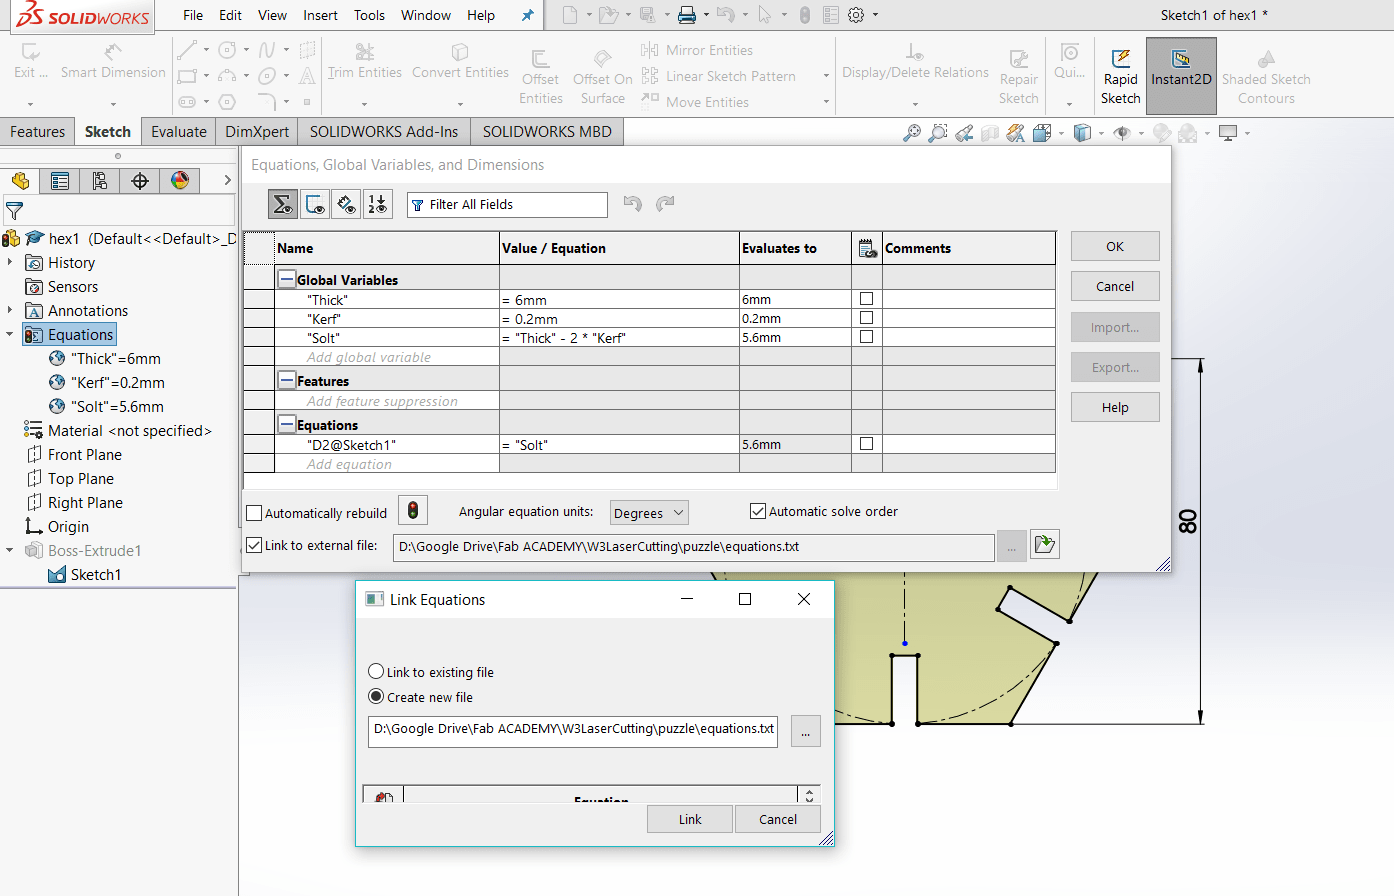This screenshot has height=896, width=1394.
Task: Open the ConfigurationManager tab icon
Action: [x=100, y=181]
